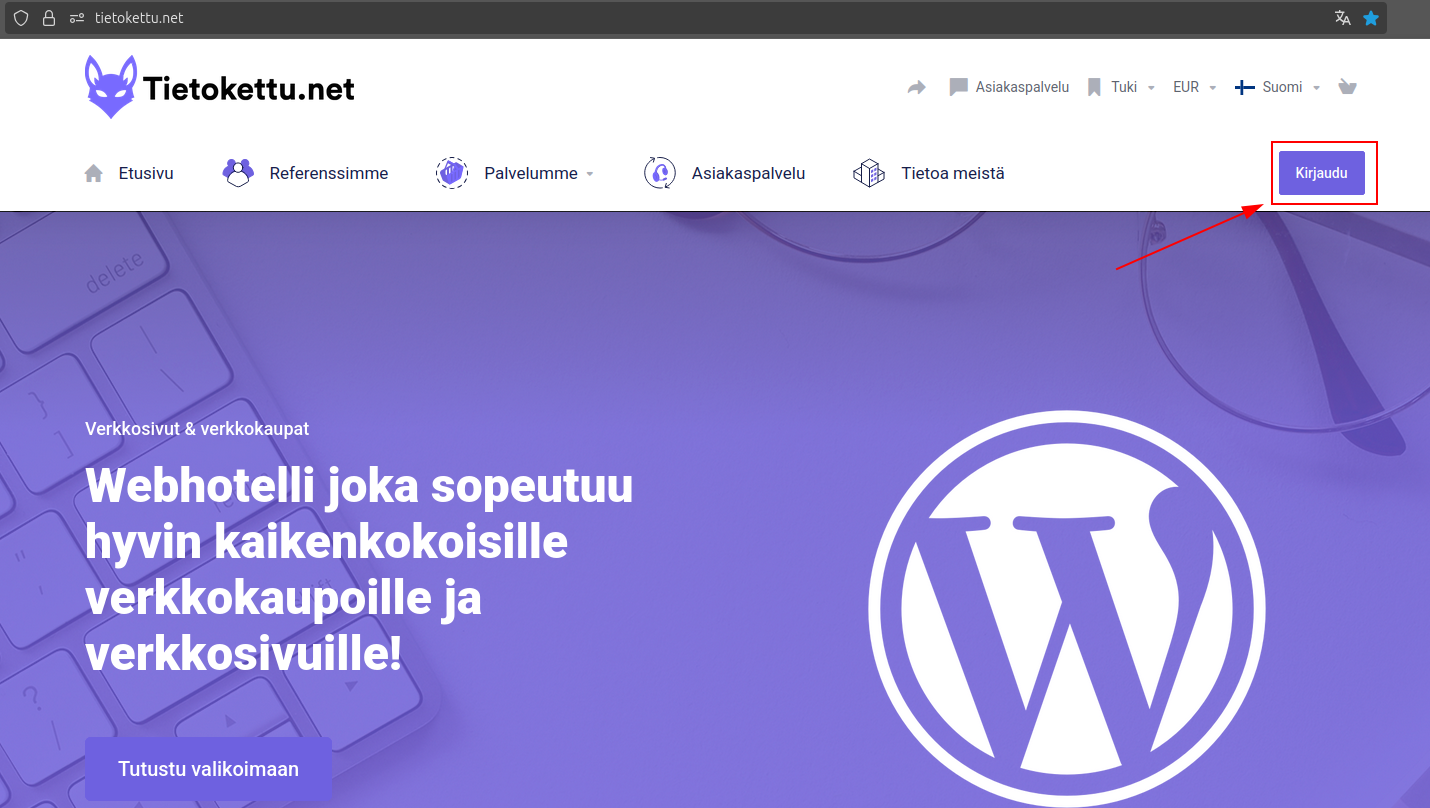This screenshot has height=808, width=1430.
Task: Click the share arrow icon in header
Action: tap(917, 87)
